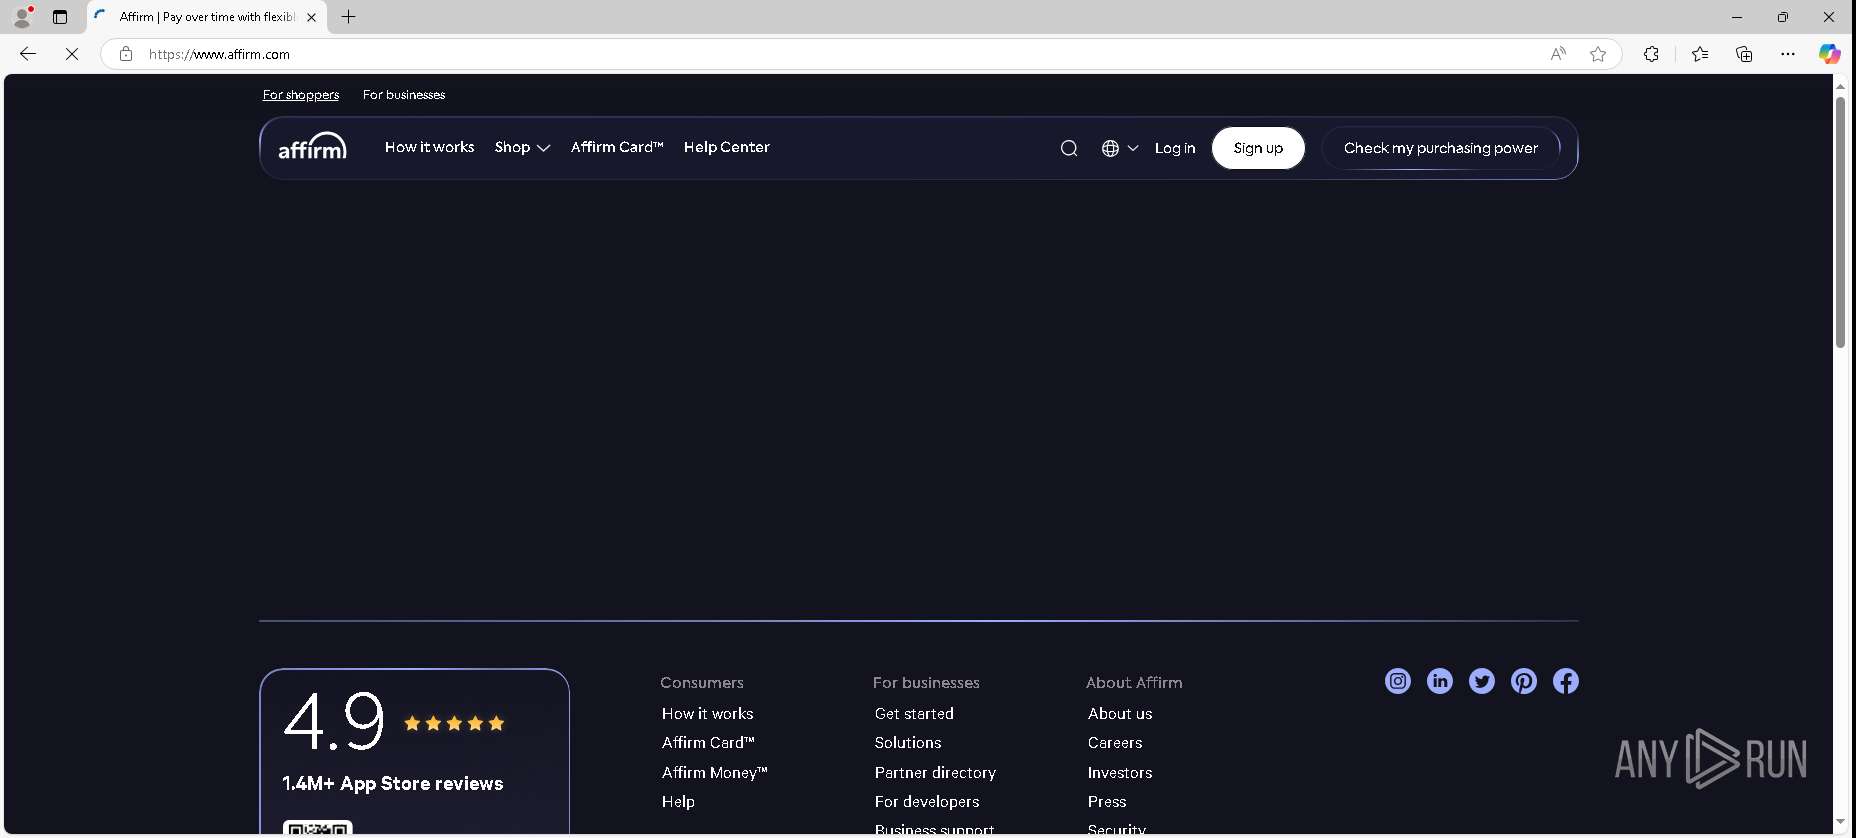This screenshot has height=838, width=1856.
Task: Open Solutions footer link
Action: click(x=908, y=742)
